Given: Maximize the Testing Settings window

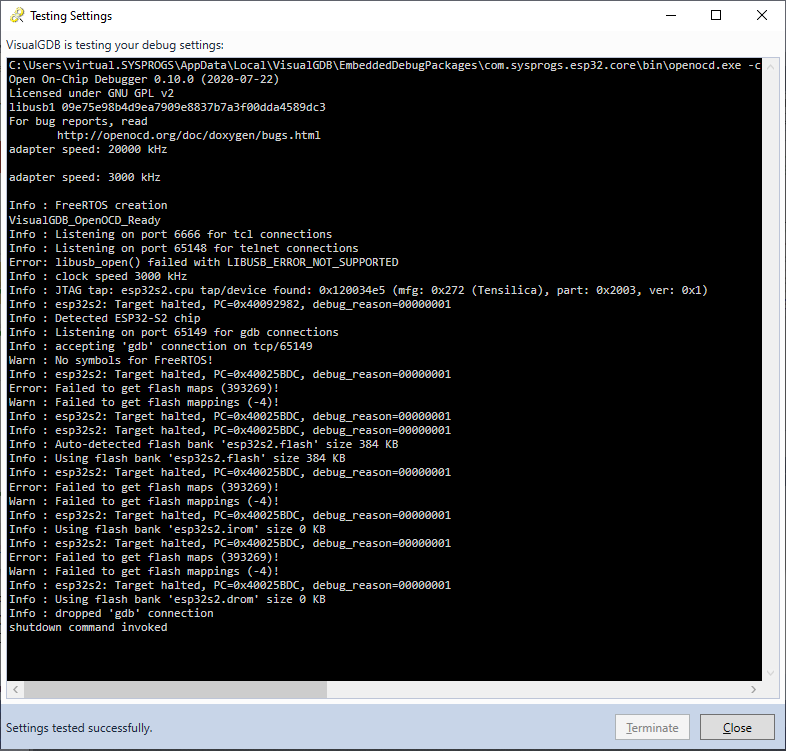Looking at the screenshot, I should [x=716, y=16].
